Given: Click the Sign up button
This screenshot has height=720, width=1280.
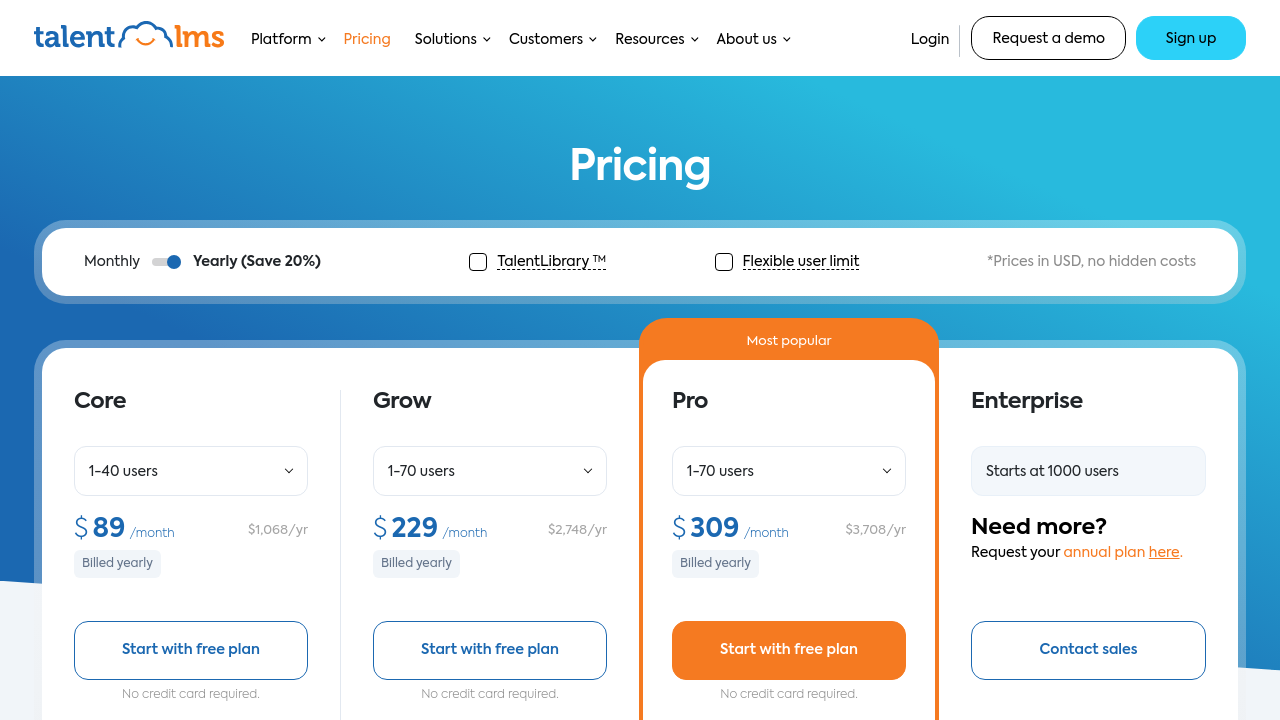Looking at the screenshot, I should point(1191,38).
